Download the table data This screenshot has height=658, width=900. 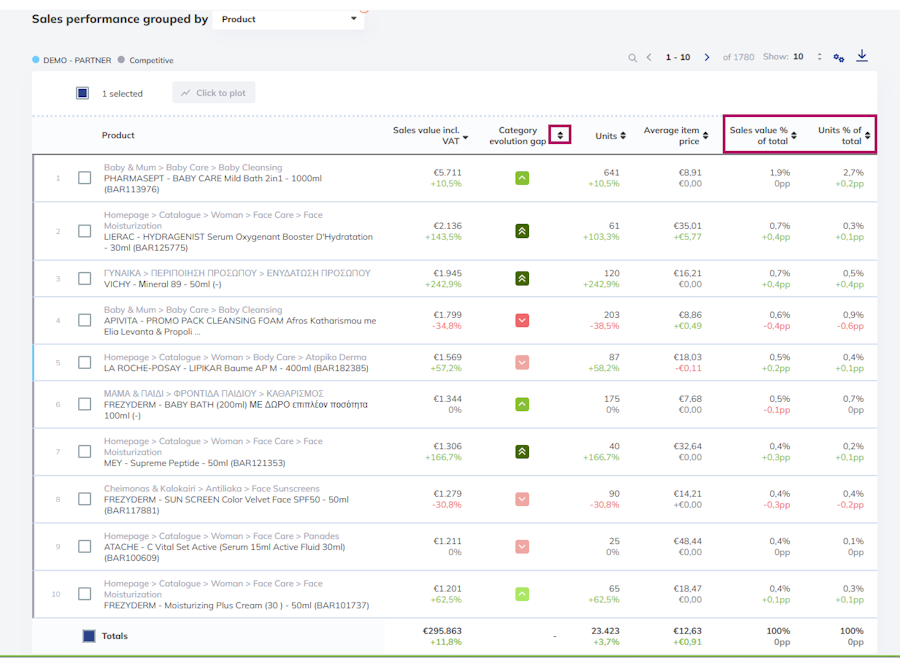pyautogui.click(x=862, y=56)
